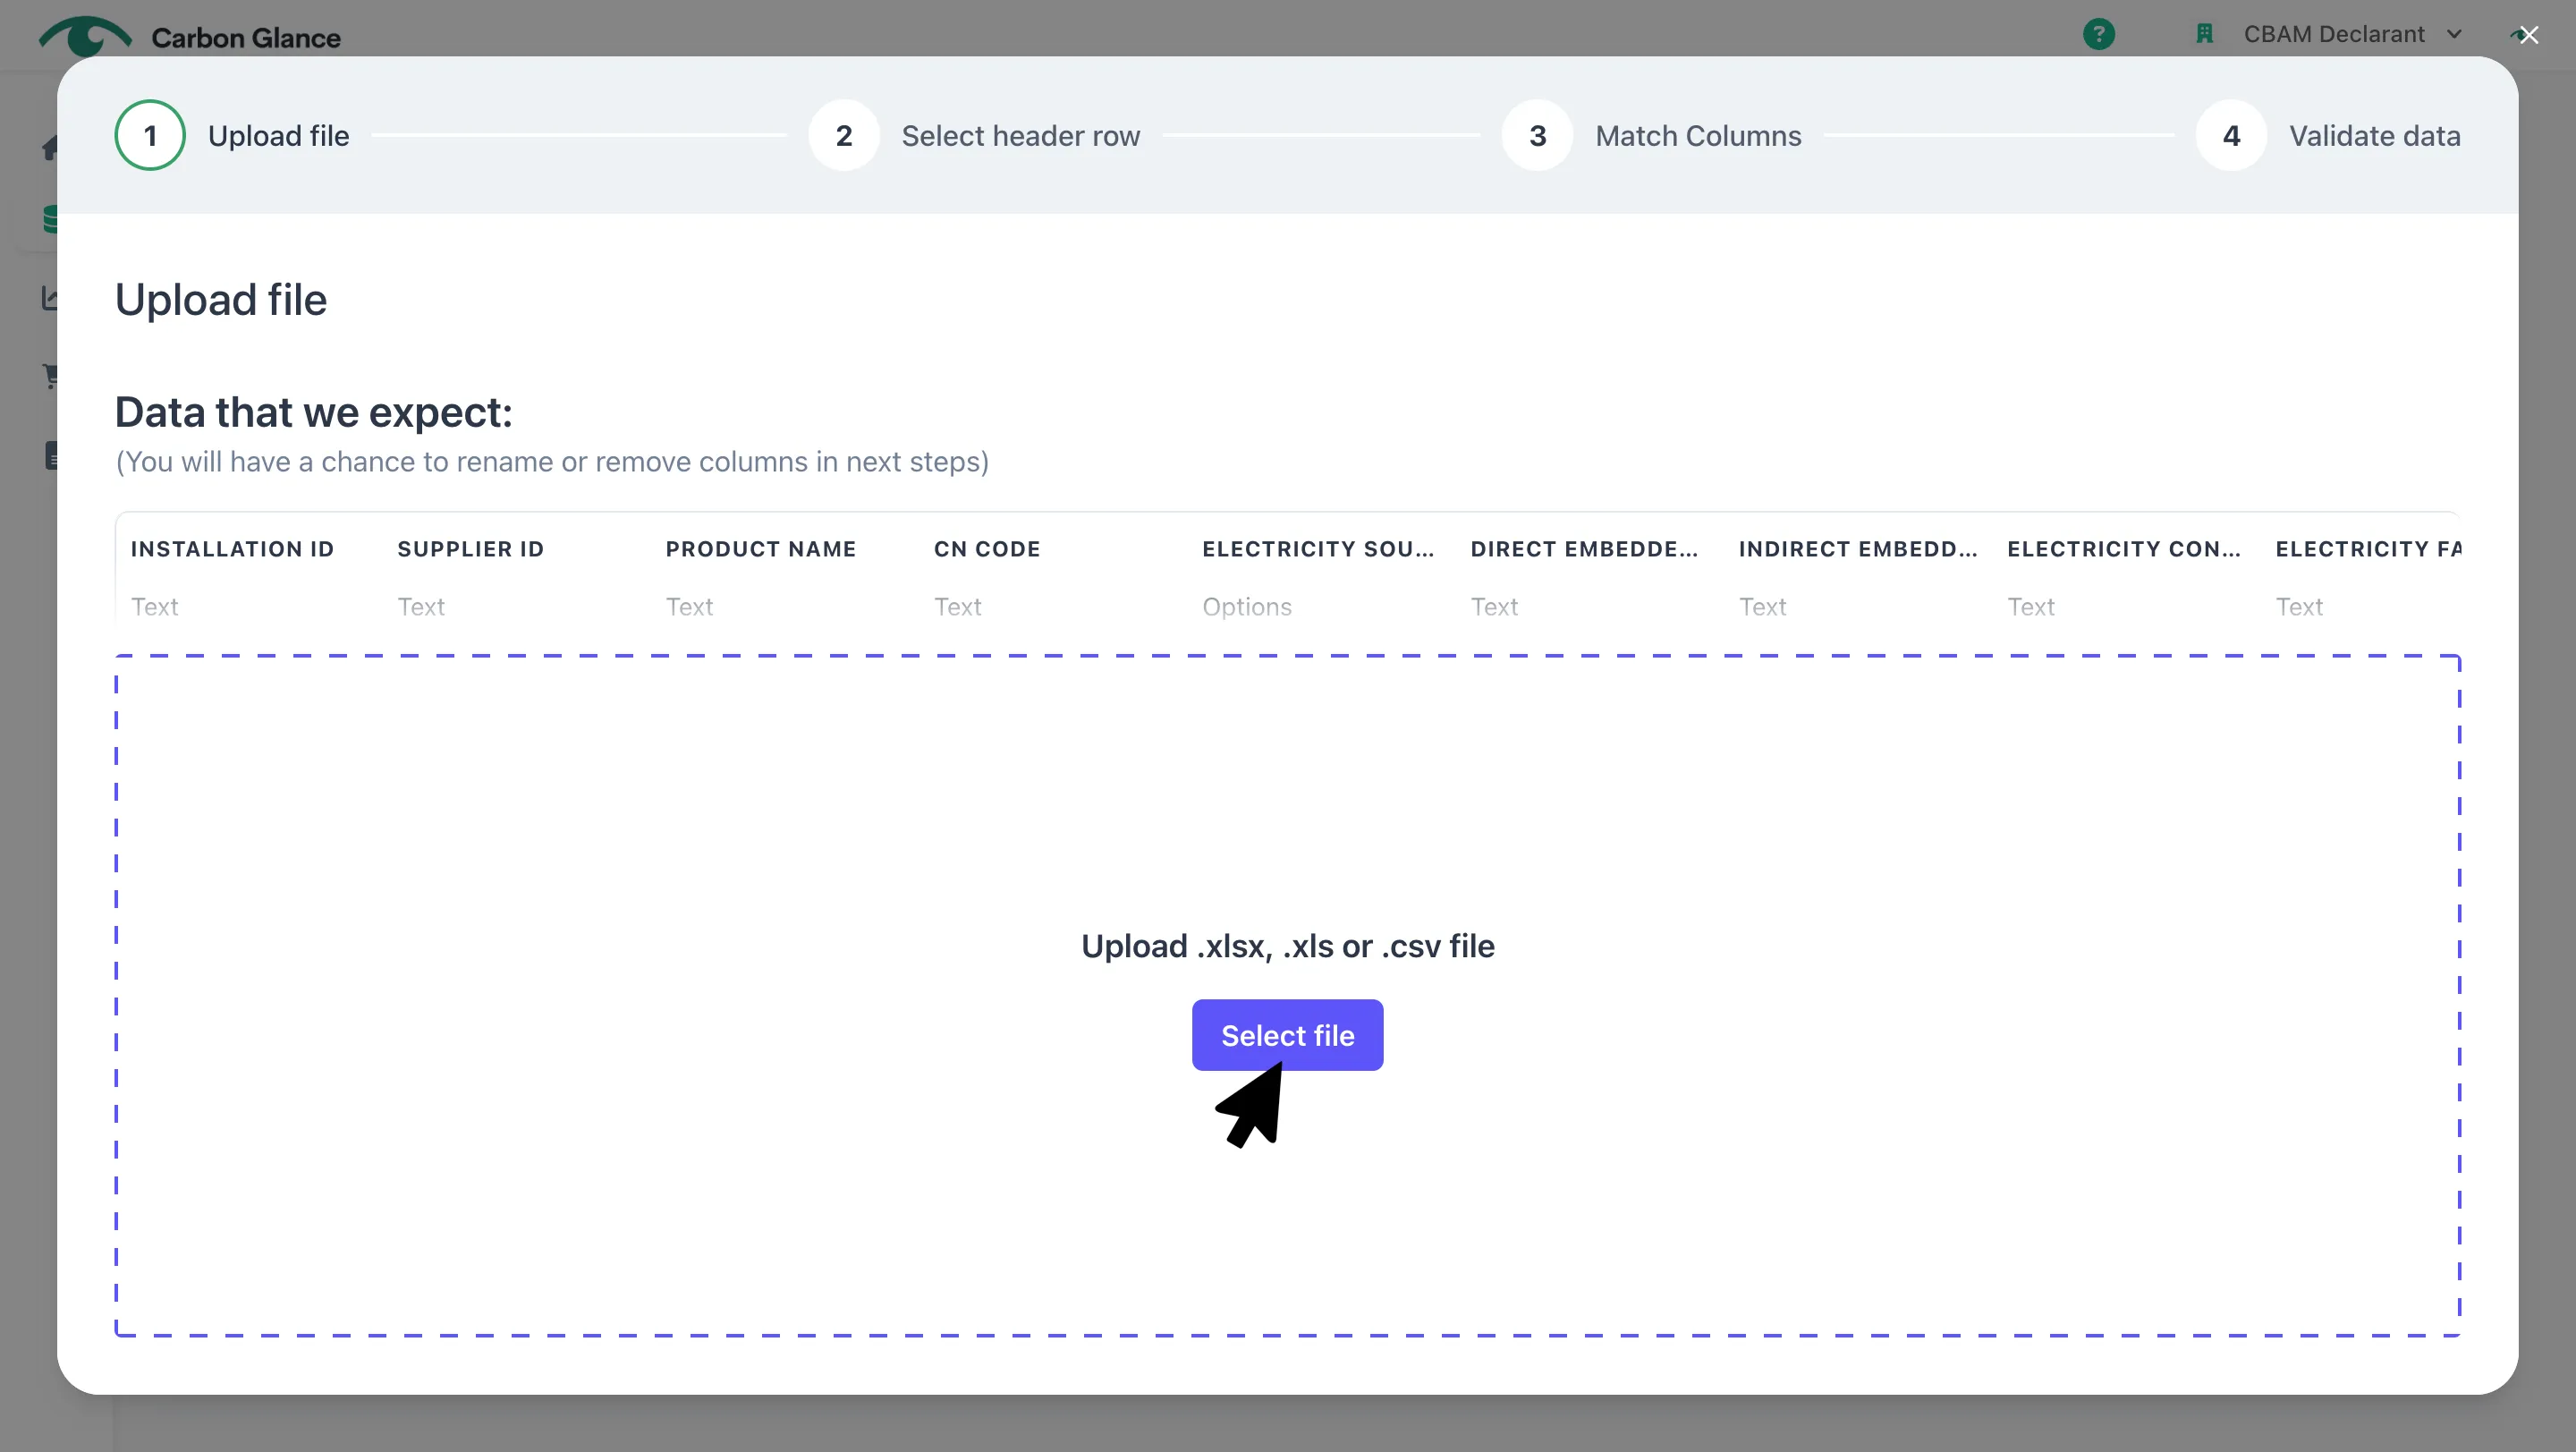
Task: Click the Options type under Electricity source
Action: (1247, 607)
